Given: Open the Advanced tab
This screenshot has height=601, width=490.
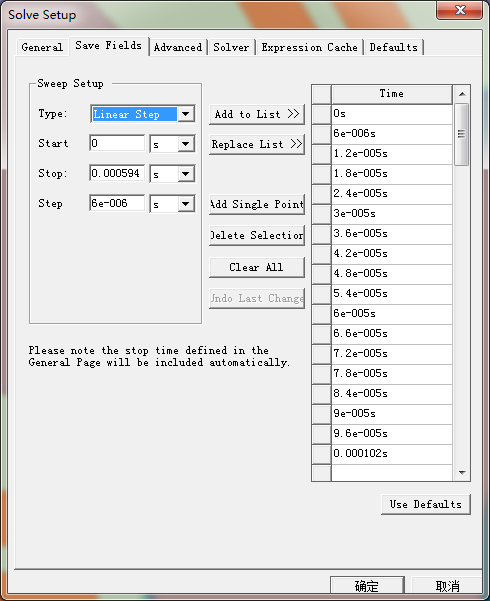Looking at the screenshot, I should (178, 48).
